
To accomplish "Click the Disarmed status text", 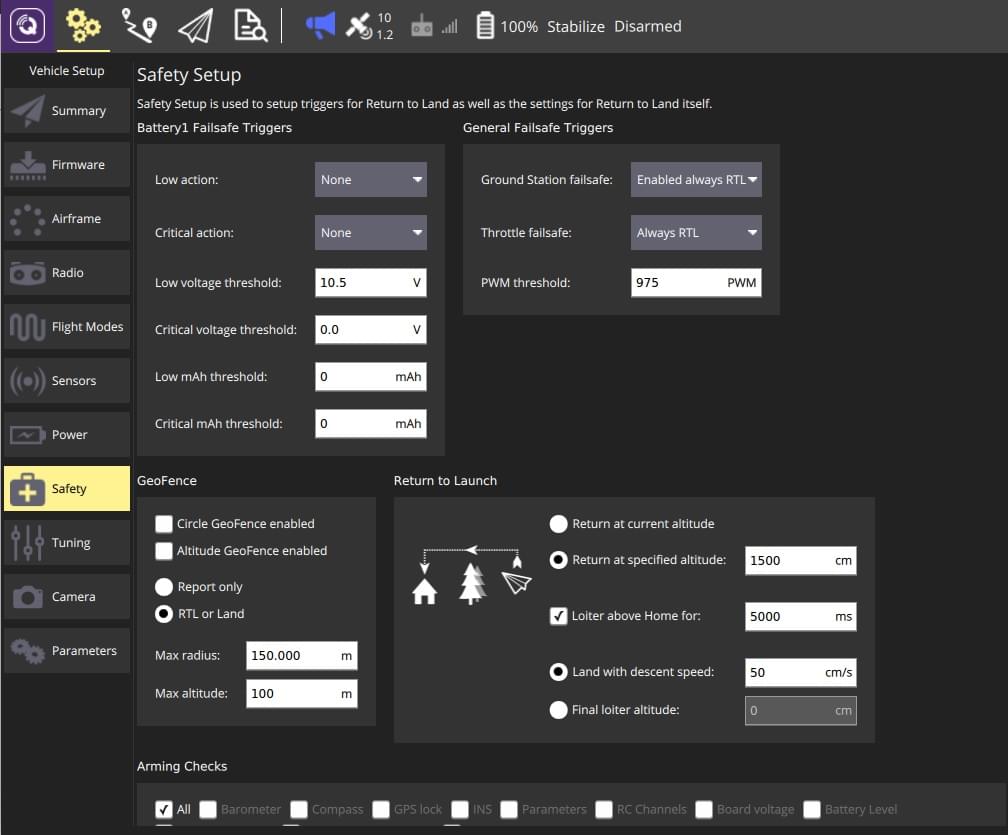I will tap(647, 27).
